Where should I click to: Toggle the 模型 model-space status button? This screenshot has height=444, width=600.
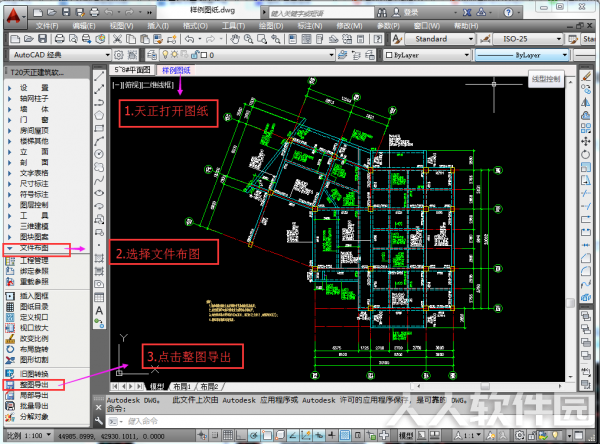click(x=406, y=435)
